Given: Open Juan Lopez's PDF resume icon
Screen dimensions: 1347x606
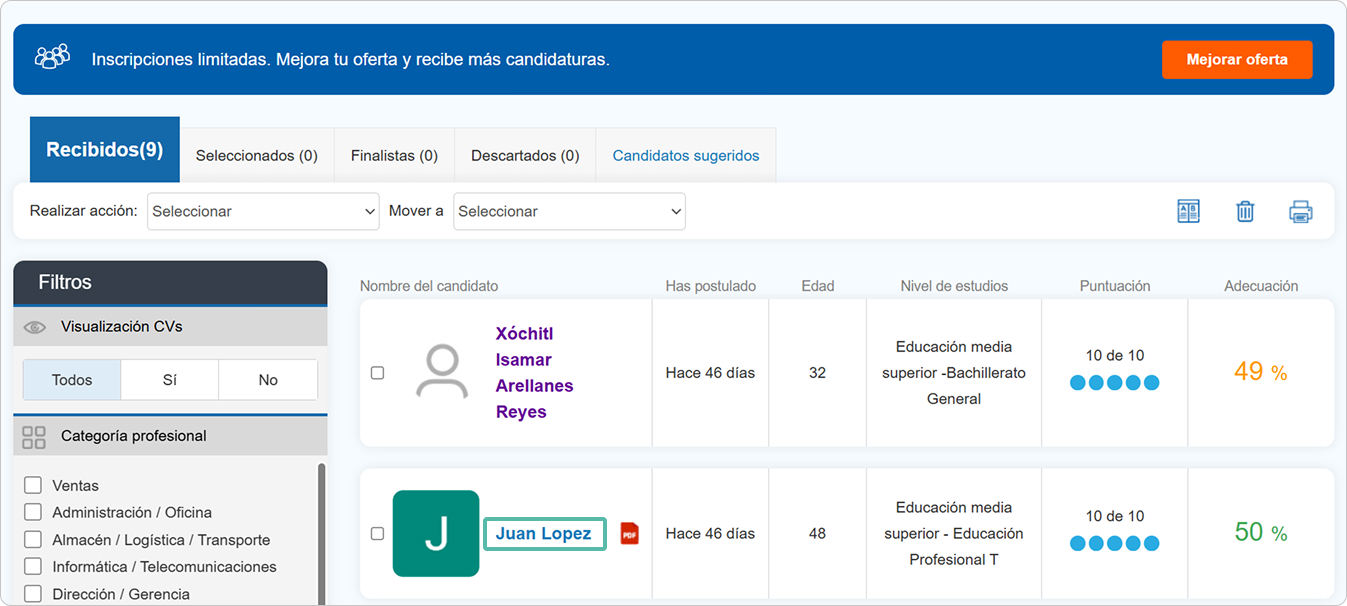Looking at the screenshot, I should point(629,534).
